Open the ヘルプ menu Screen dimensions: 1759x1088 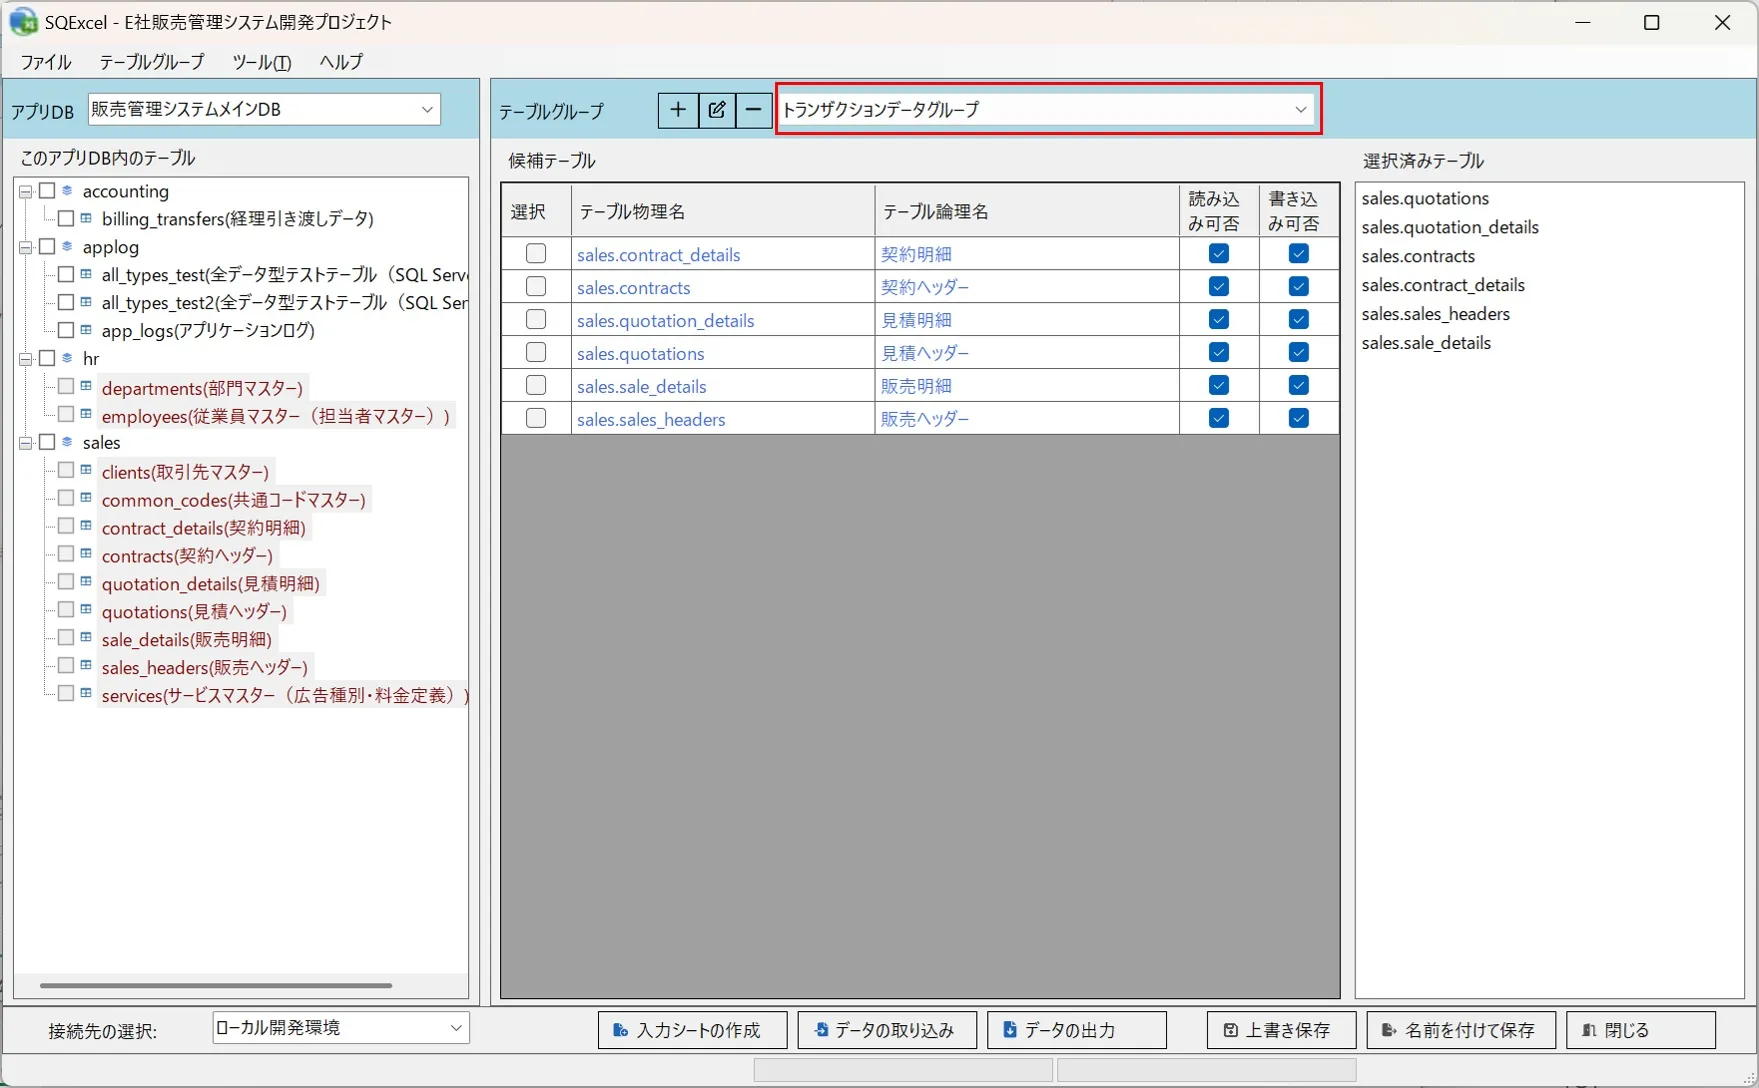[341, 62]
